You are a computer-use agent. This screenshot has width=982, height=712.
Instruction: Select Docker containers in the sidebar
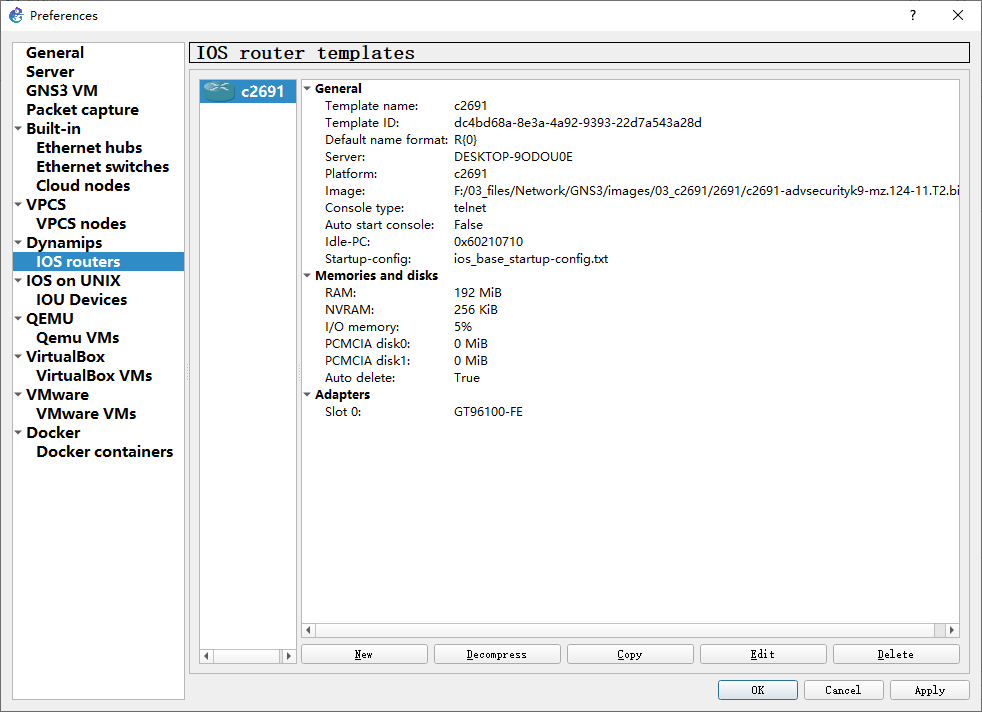click(105, 451)
